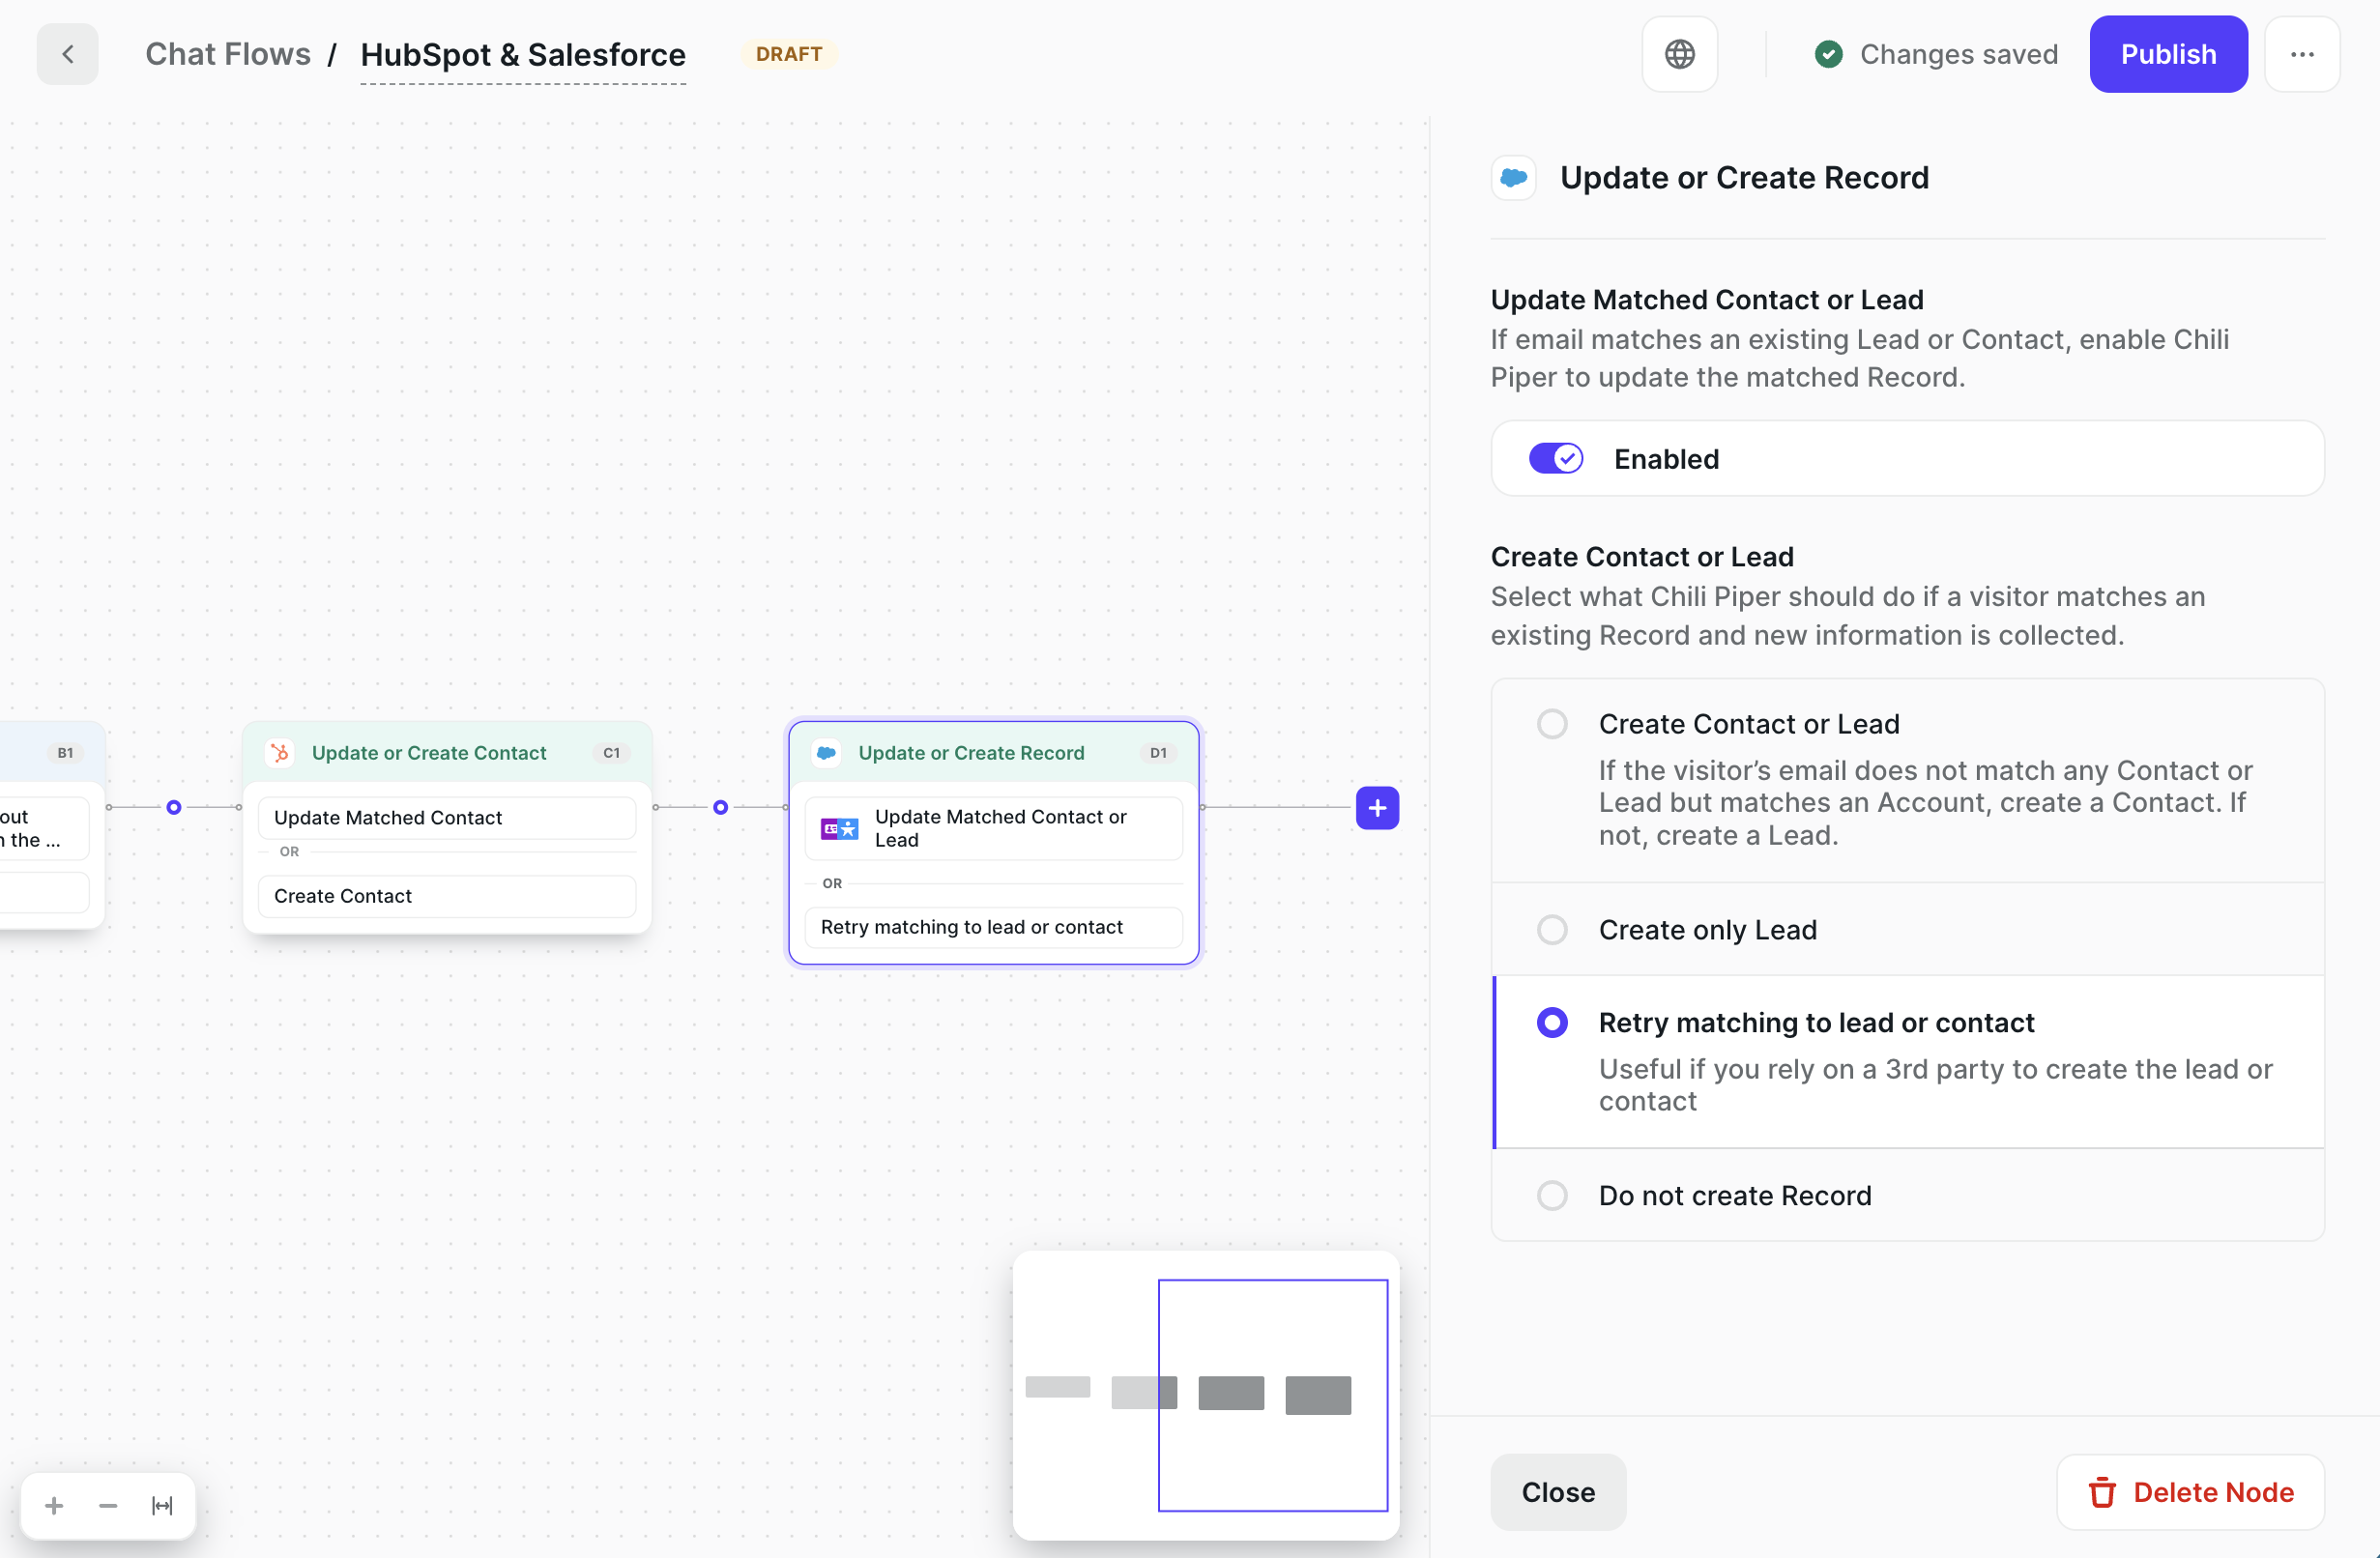Viewport: 2380px width, 1558px height.
Task: Zoom in on the canvas
Action: (x=54, y=1505)
